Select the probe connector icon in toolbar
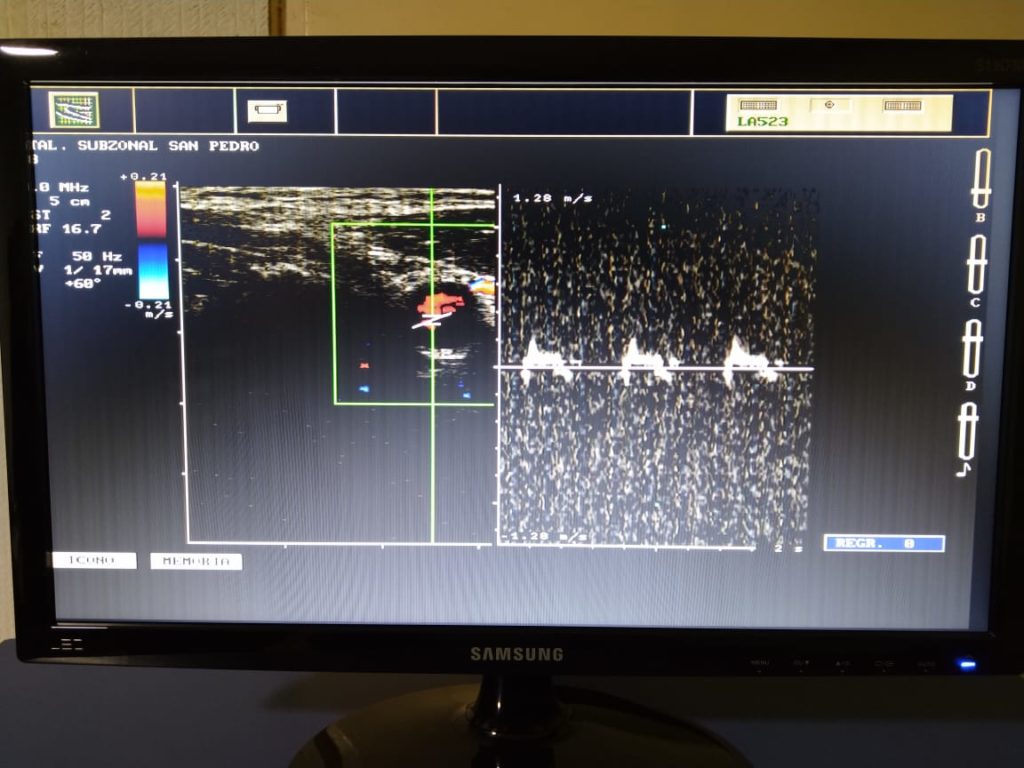The image size is (1024, 768). coord(267,110)
